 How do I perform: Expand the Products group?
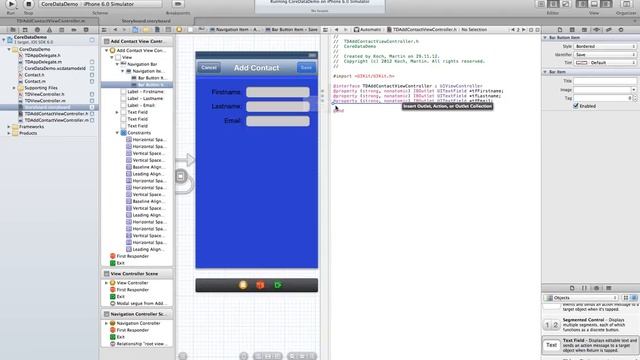9,133
